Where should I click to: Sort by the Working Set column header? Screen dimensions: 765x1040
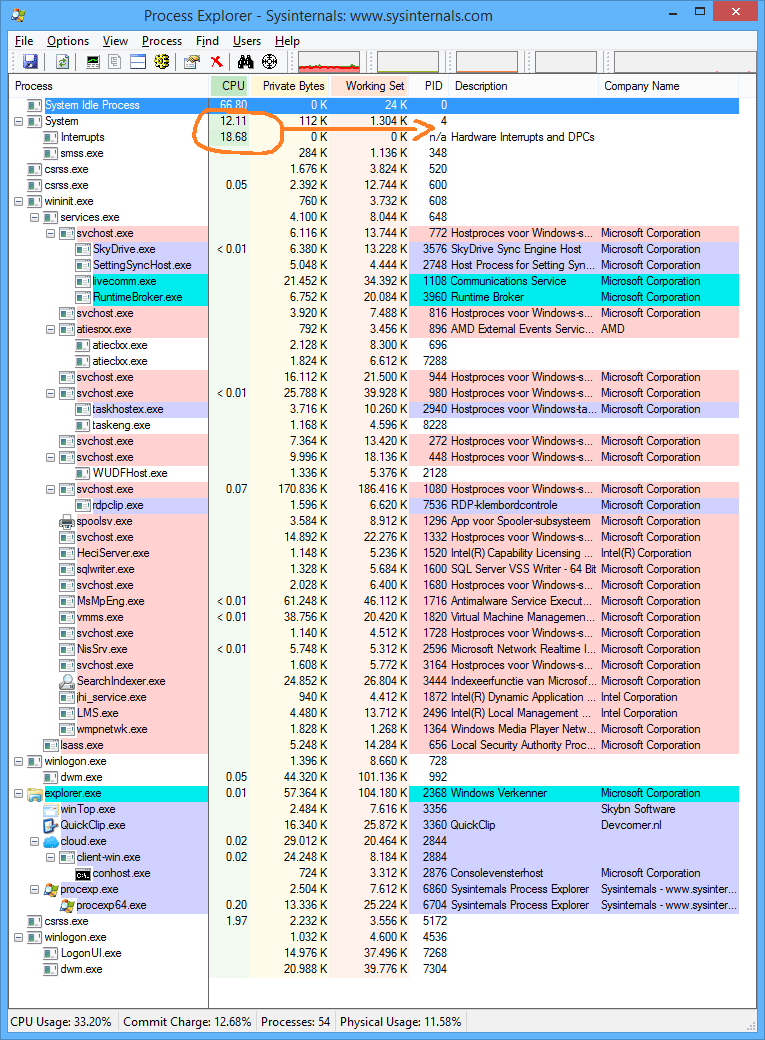(x=370, y=86)
